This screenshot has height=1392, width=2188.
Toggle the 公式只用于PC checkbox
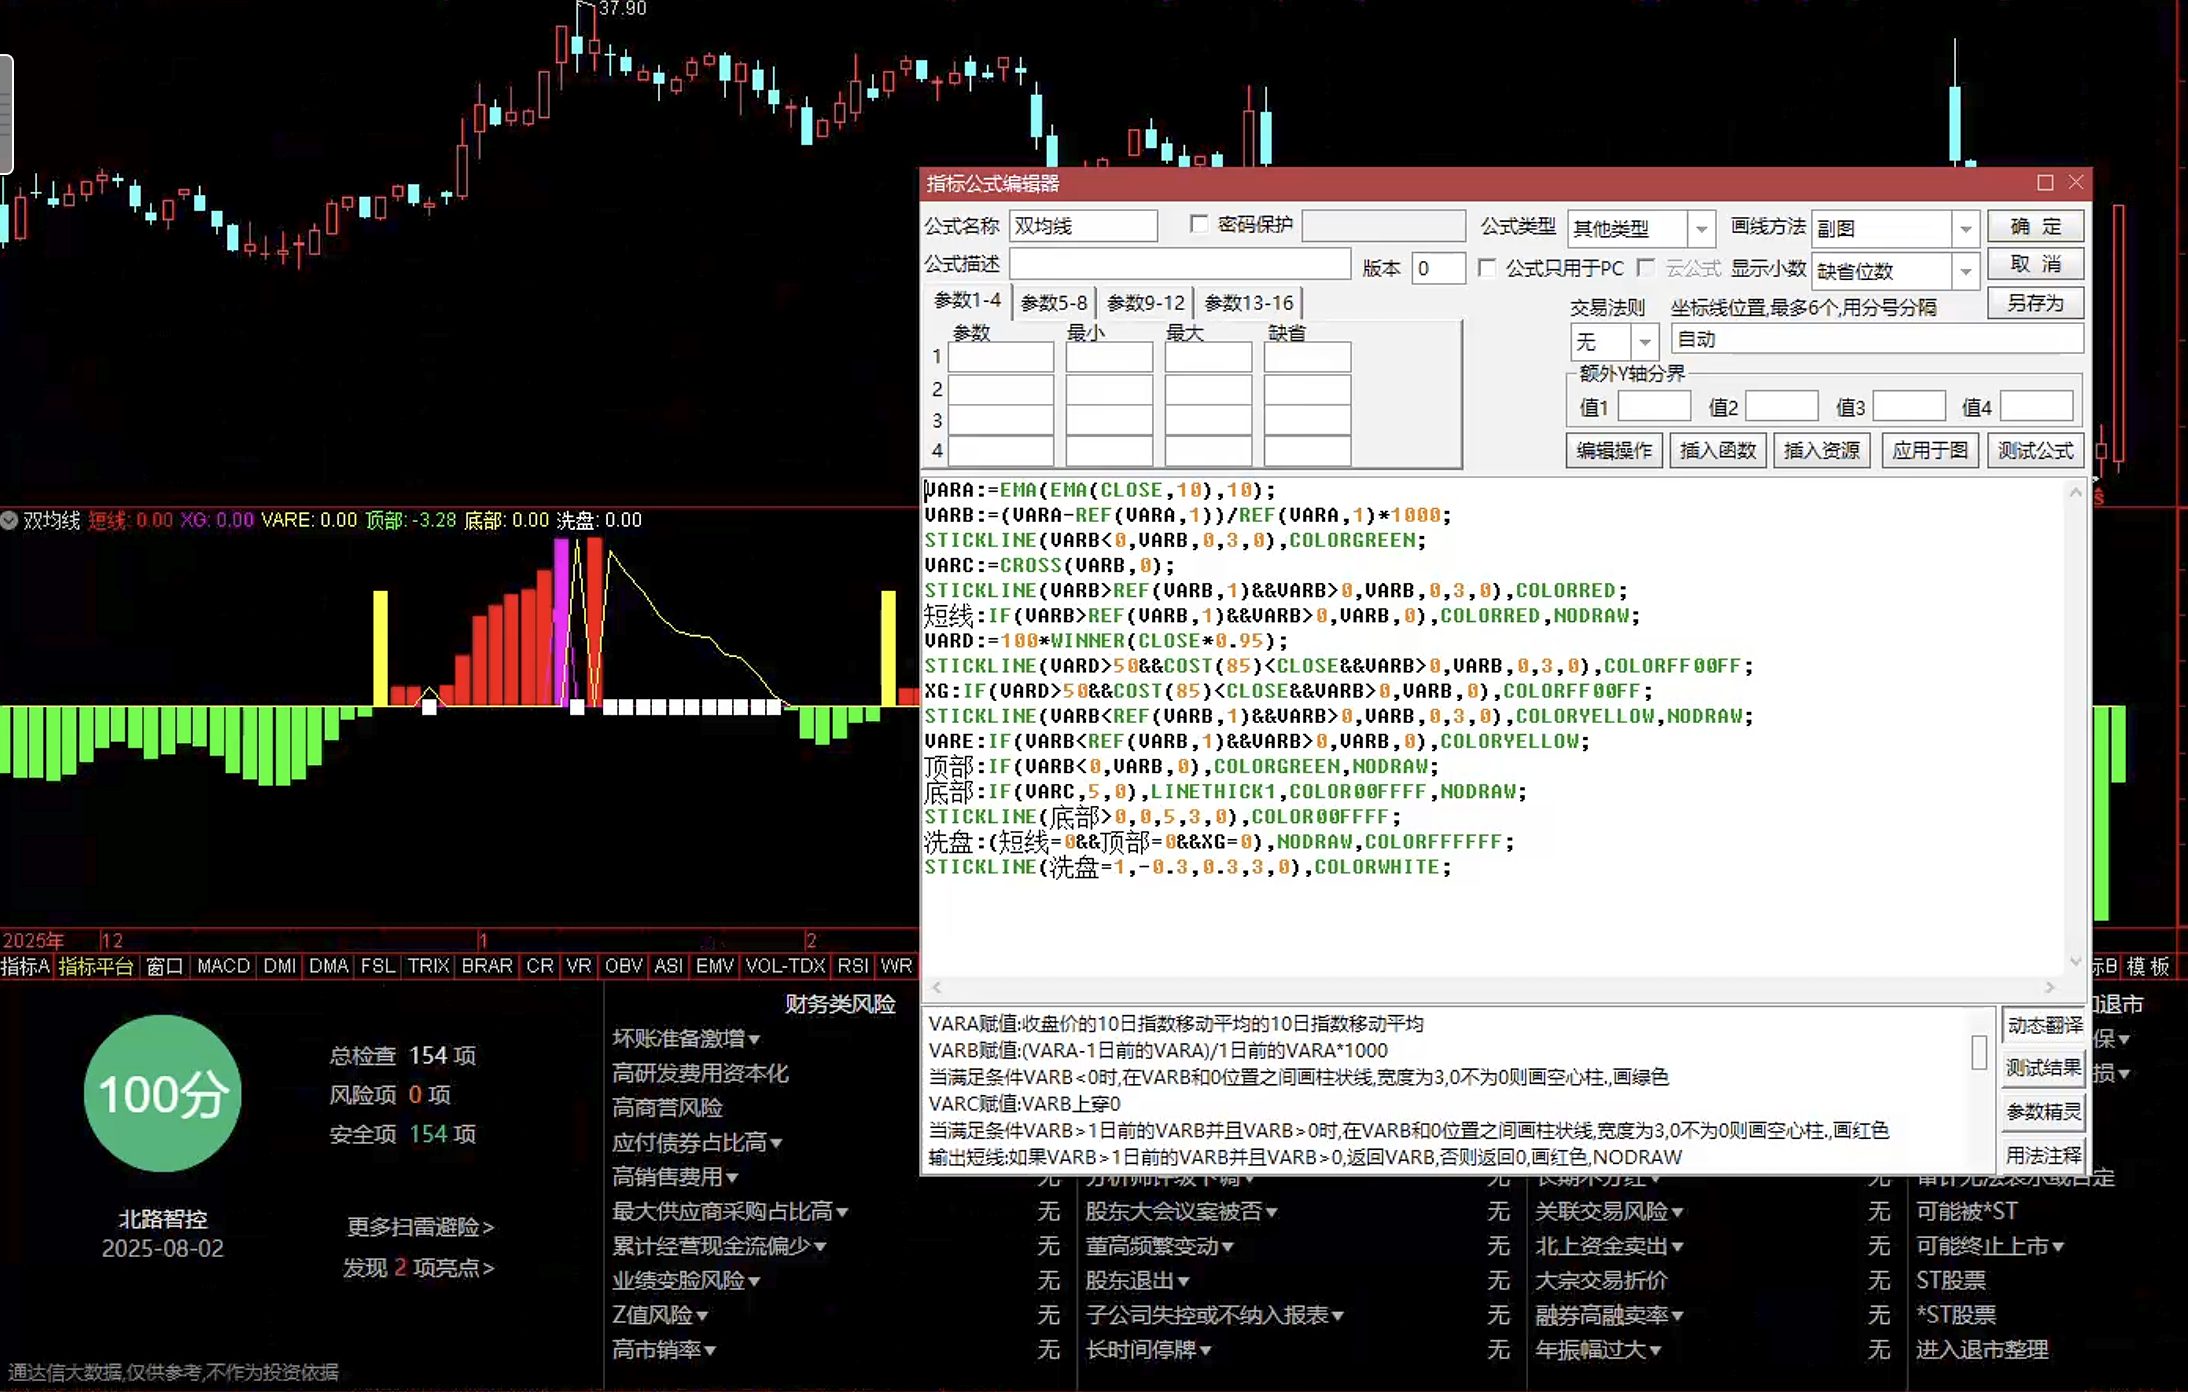pos(1487,268)
